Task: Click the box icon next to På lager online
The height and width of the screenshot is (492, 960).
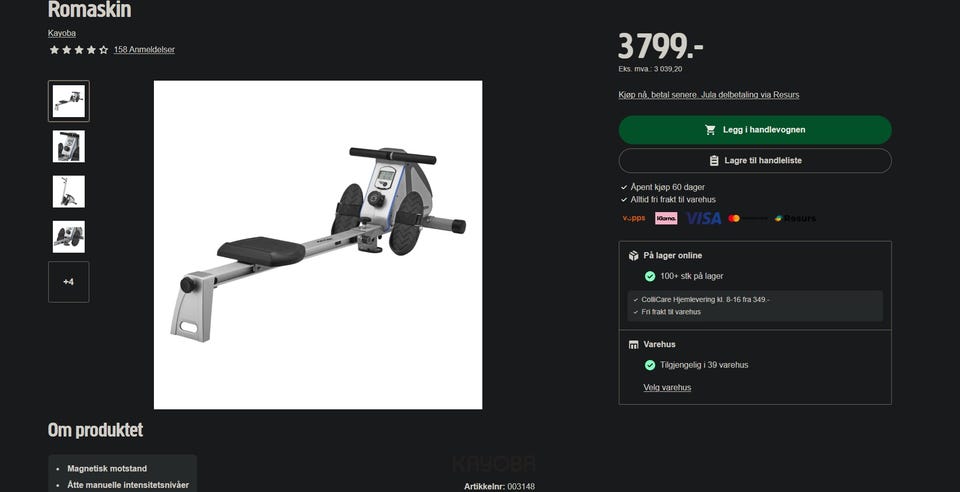Action: pyautogui.click(x=634, y=256)
